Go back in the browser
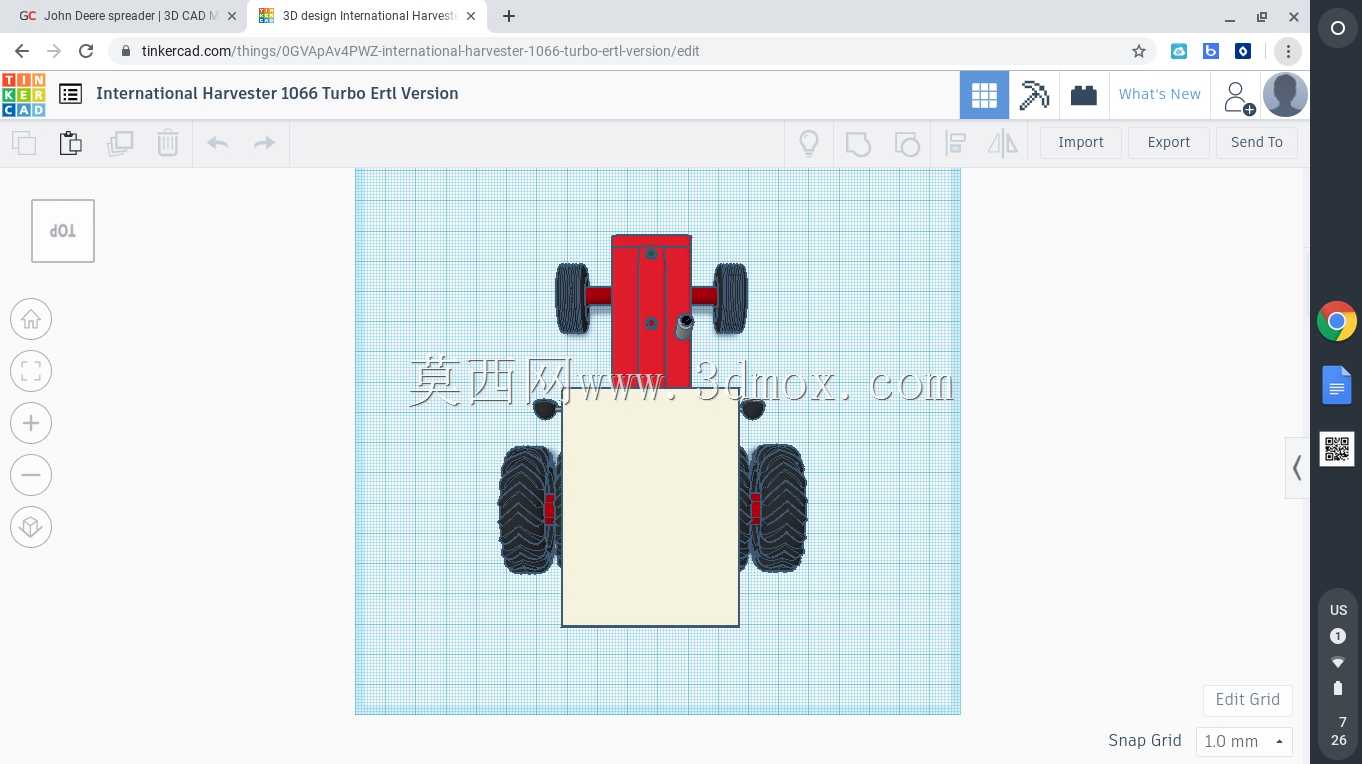Viewport: 1362px width, 764px height. [22, 51]
